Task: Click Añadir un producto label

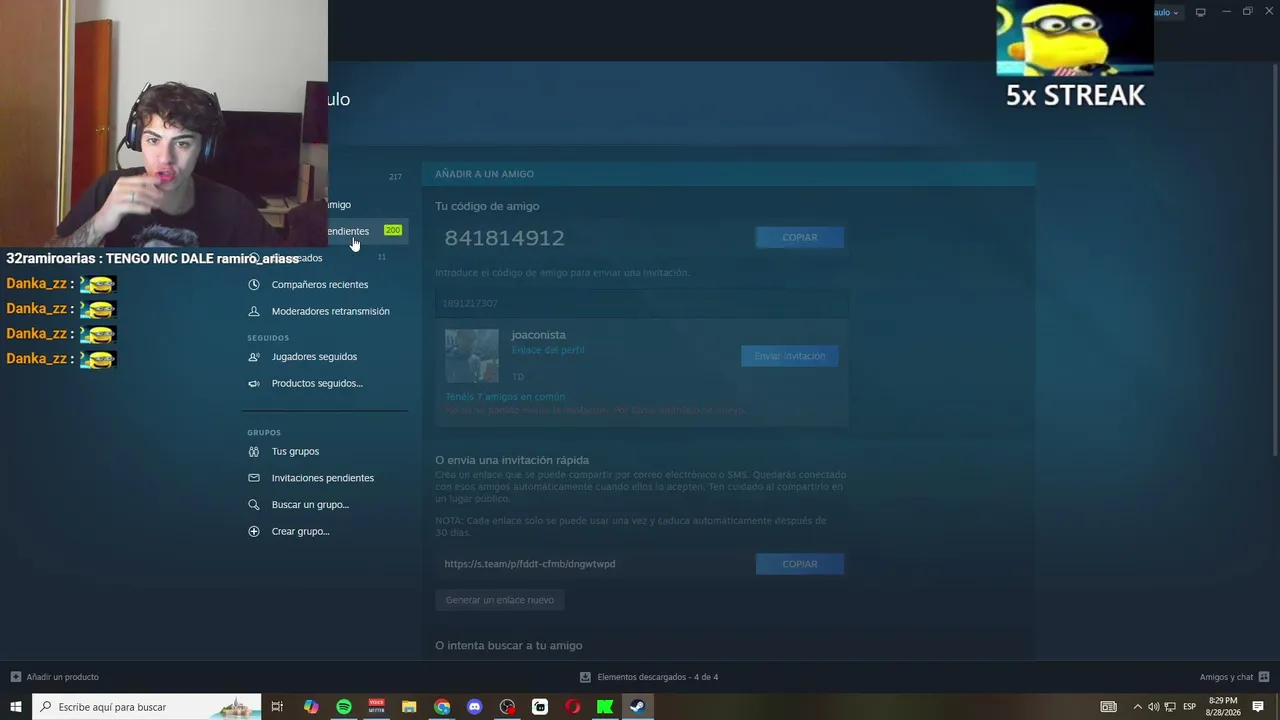Action: pos(62,677)
